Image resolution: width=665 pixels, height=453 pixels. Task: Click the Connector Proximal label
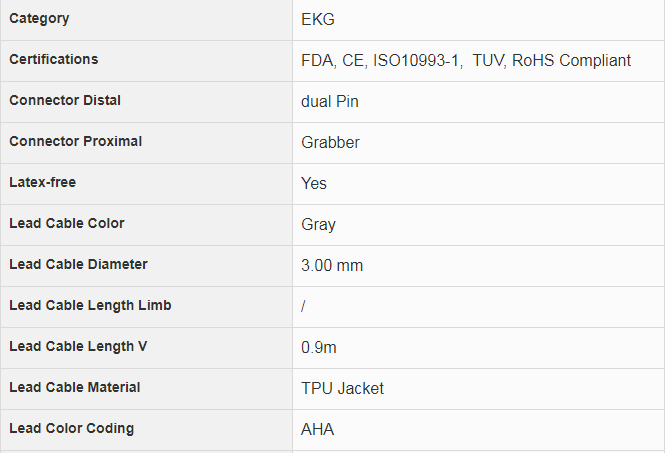76,142
